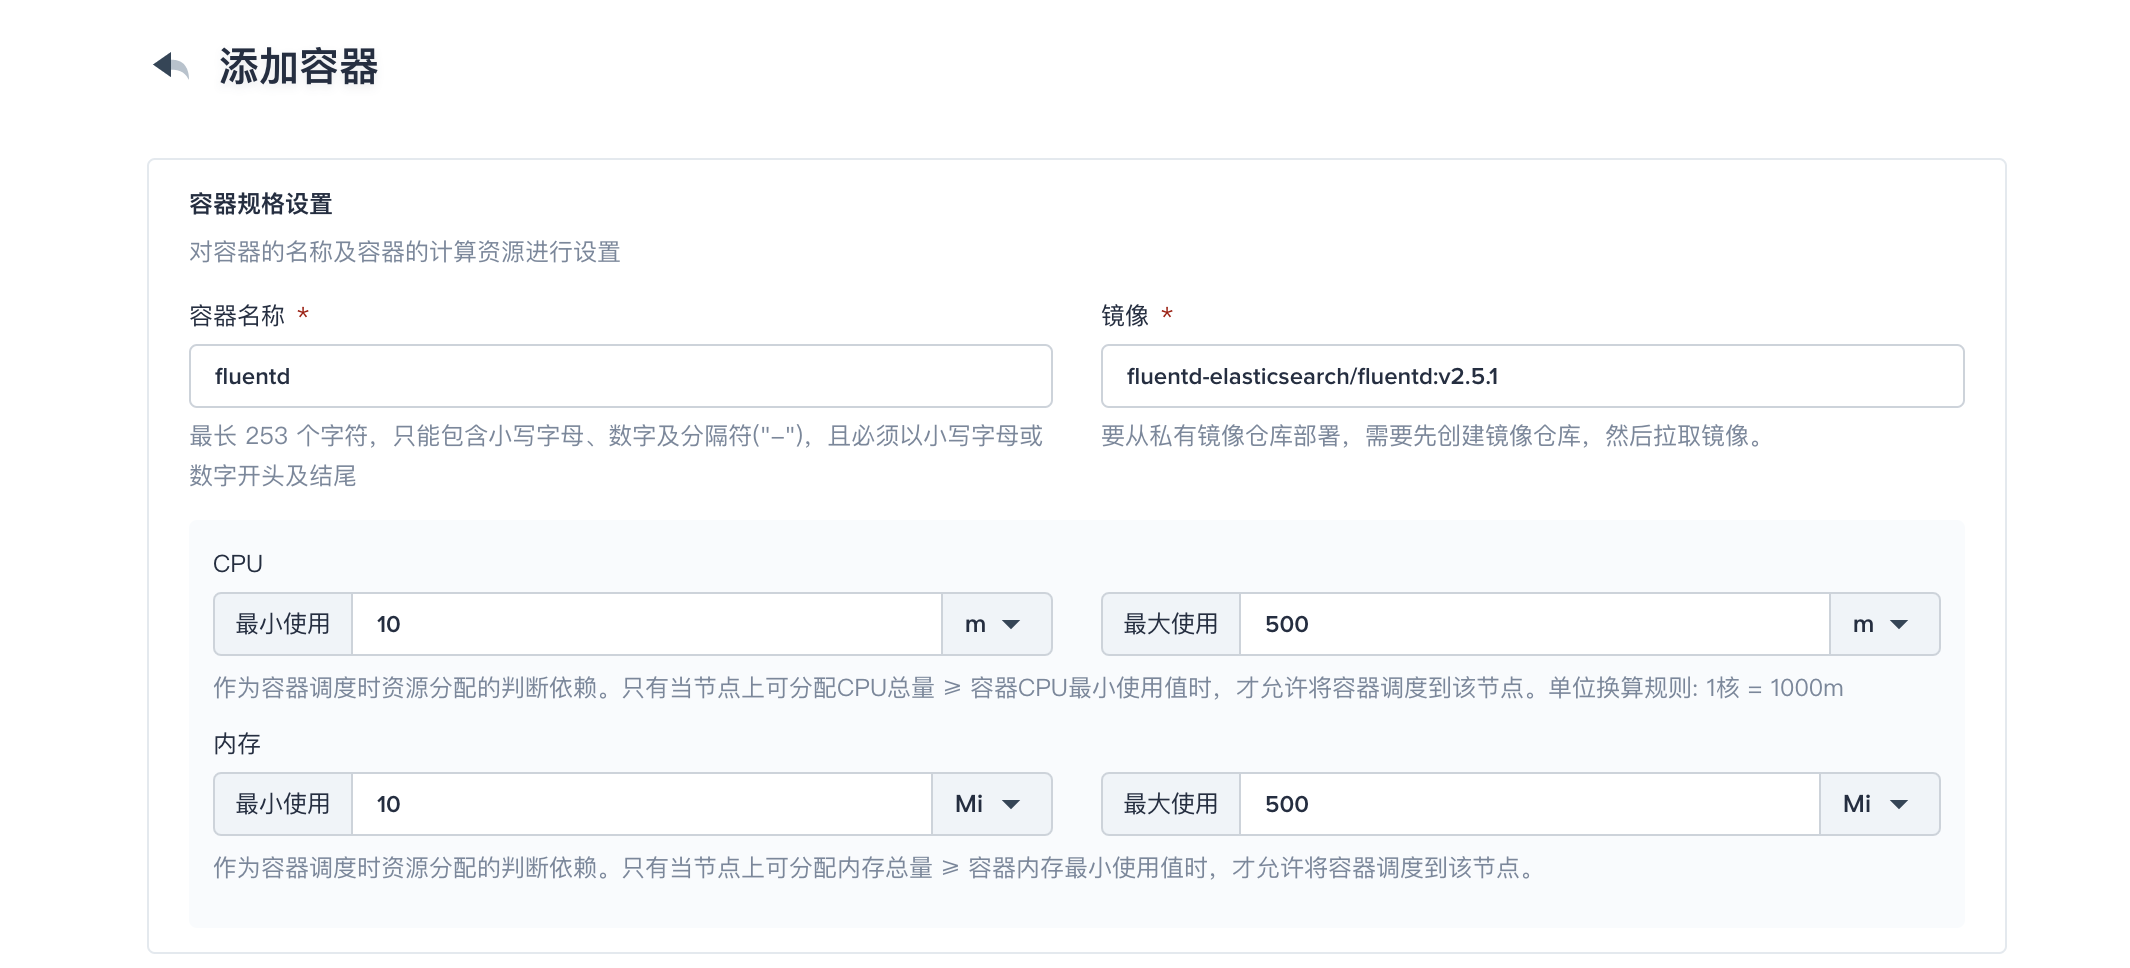2130x968 pixels.
Task: Click 对容器的名称及容器的计算资源进行设置 description
Action: pos(405,252)
